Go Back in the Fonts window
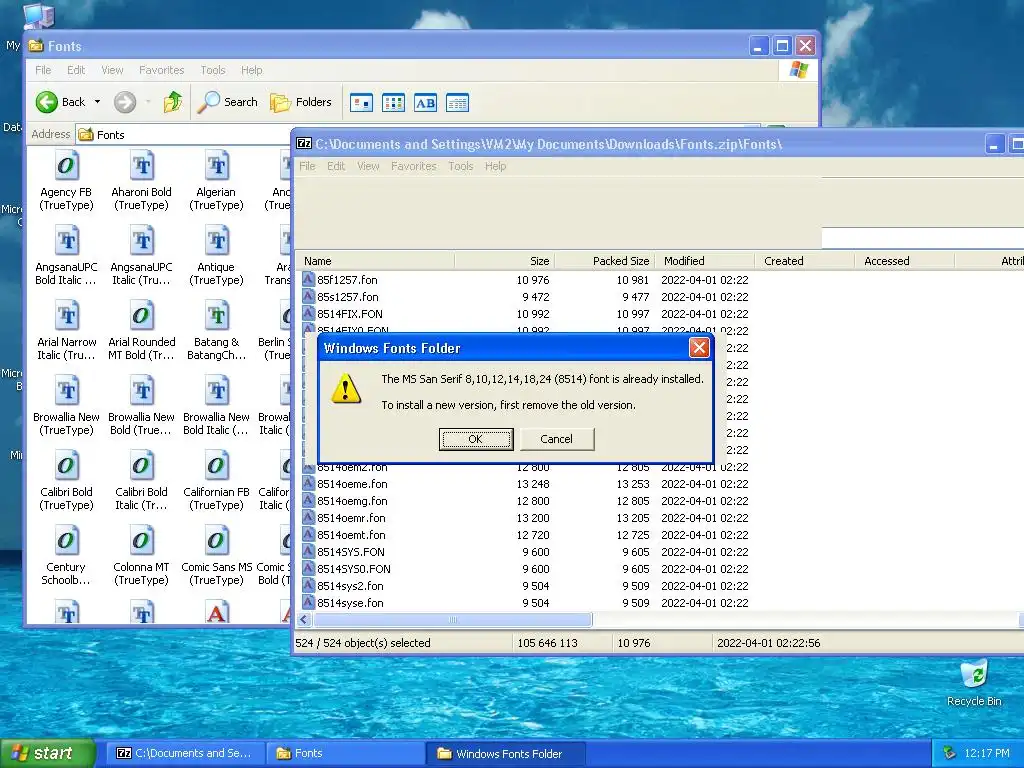The image size is (1024, 768). [61, 102]
